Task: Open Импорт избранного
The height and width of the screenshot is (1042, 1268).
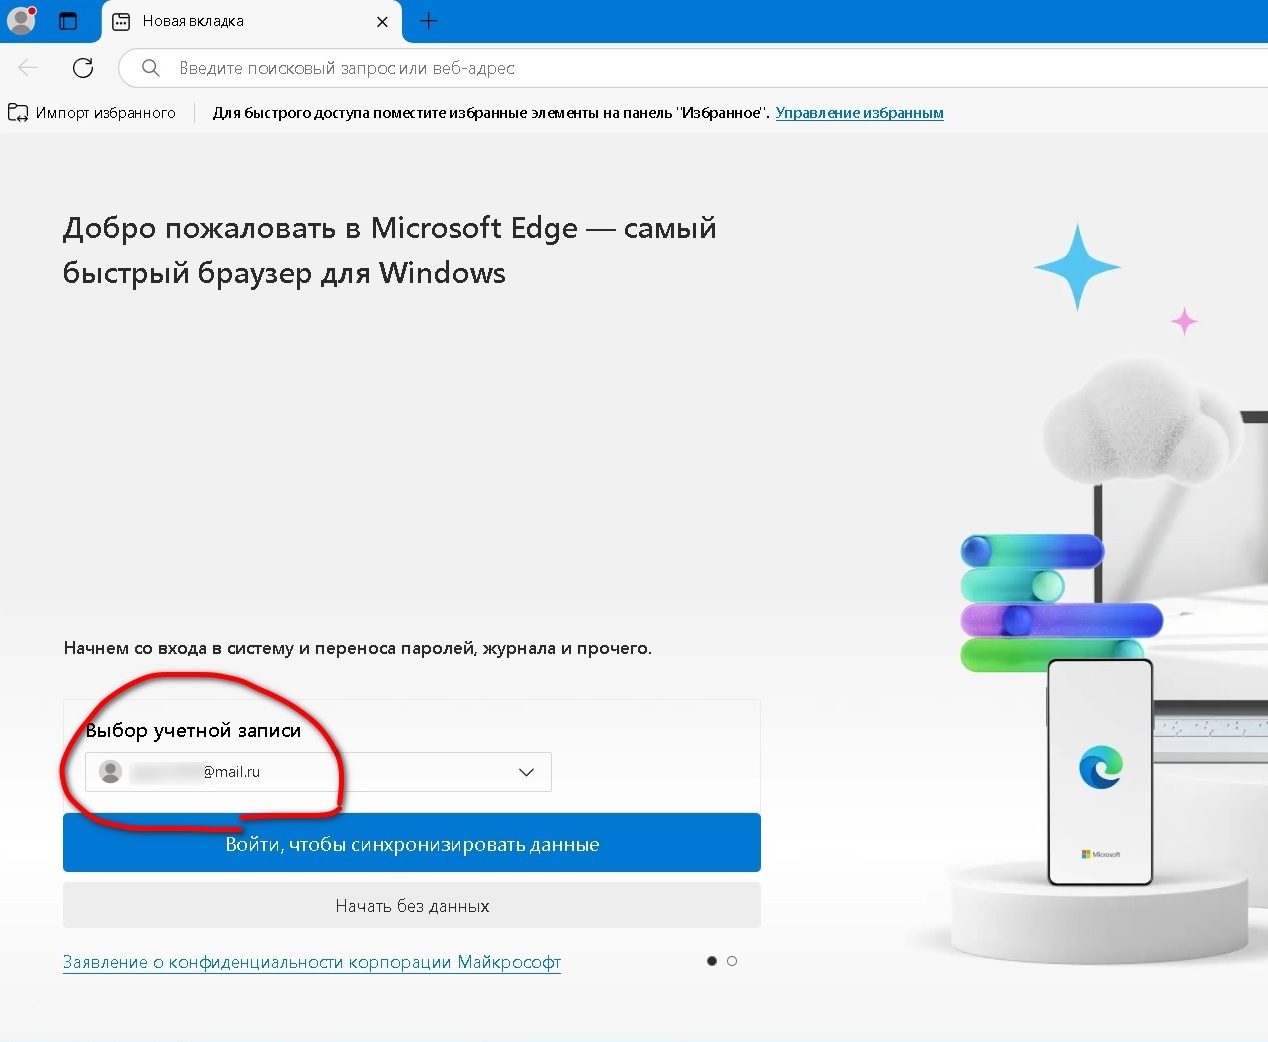Action: [92, 113]
